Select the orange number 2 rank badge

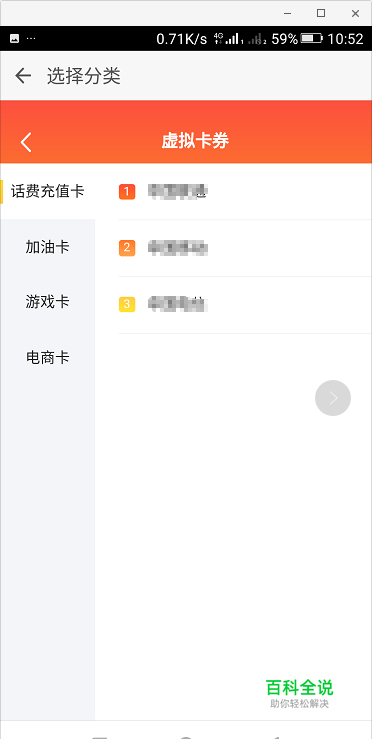(x=127, y=248)
